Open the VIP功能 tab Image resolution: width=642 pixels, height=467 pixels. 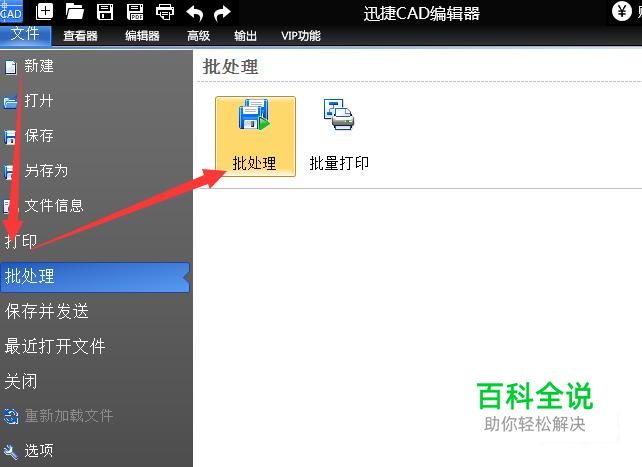[x=301, y=36]
